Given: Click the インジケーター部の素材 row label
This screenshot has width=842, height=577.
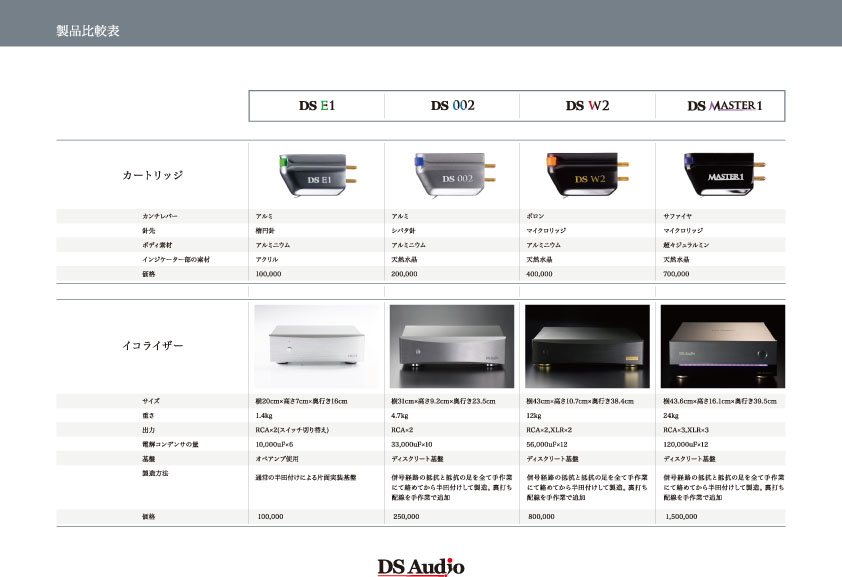Looking at the screenshot, I should coord(176,260).
